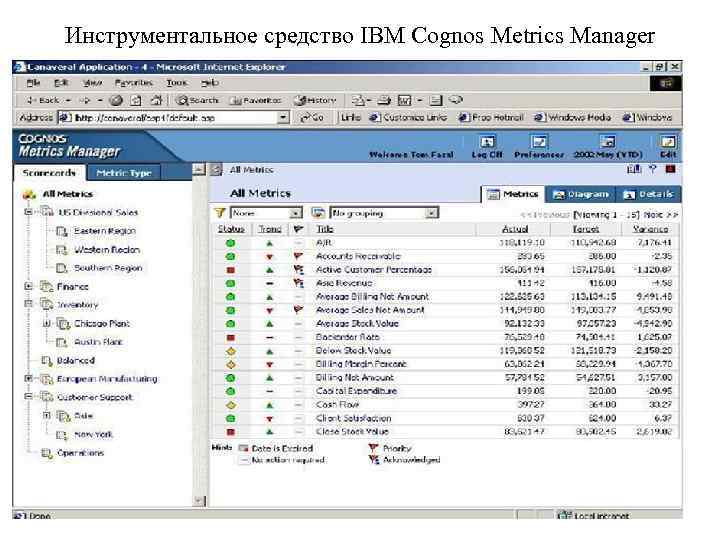This screenshot has height=540, width=720.
Task: Open the Billing Margin Percent metric
Action: click(x=361, y=364)
